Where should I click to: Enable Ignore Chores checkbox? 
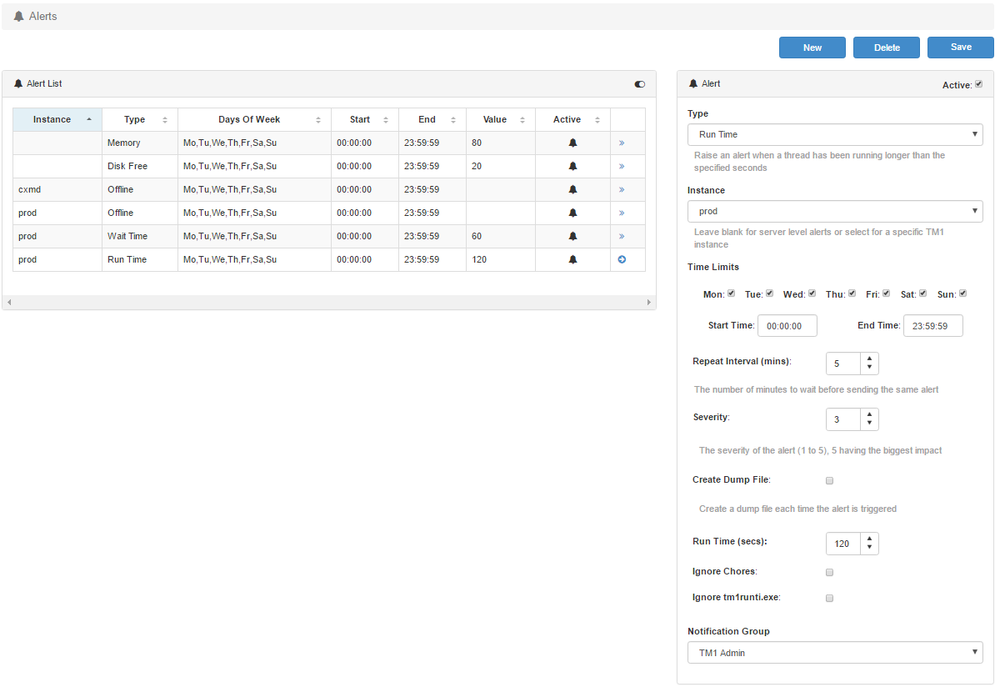(829, 572)
